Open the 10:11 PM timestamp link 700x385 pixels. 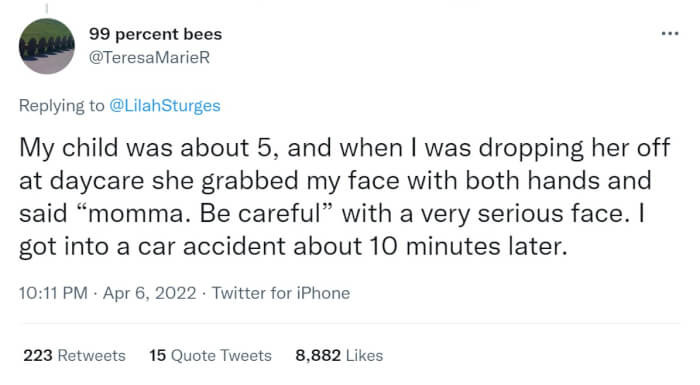(53, 293)
